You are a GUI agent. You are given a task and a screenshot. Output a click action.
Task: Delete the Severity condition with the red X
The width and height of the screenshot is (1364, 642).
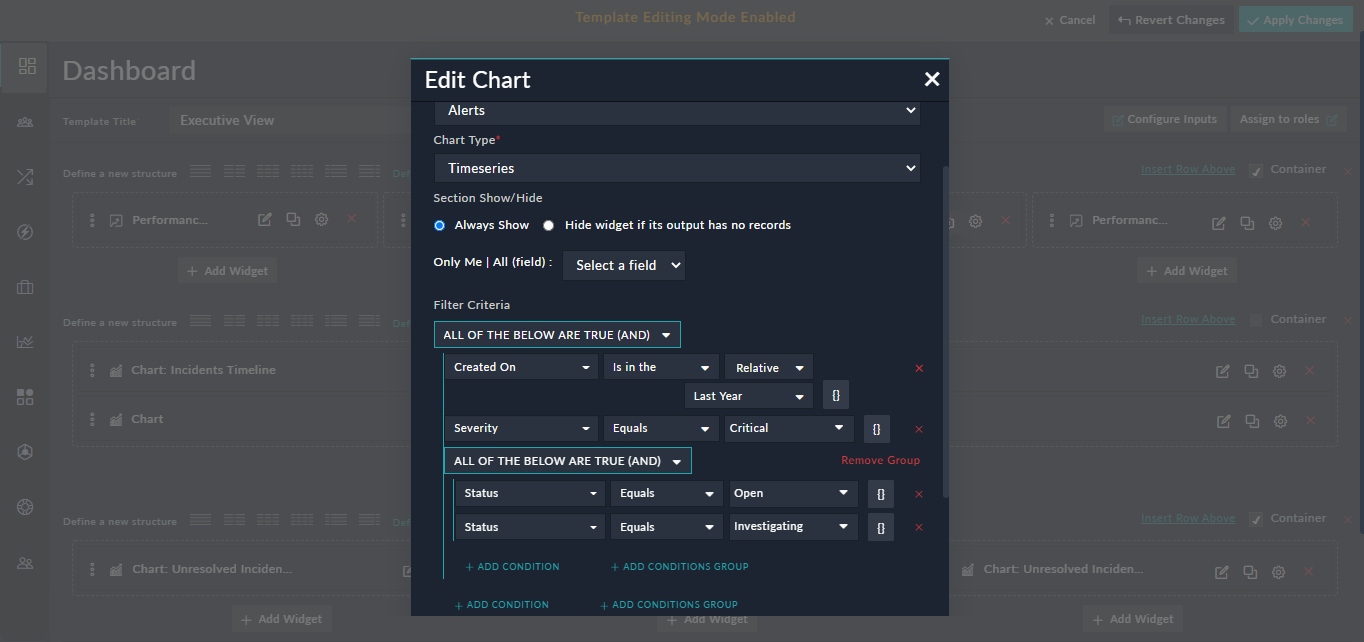pos(919,428)
